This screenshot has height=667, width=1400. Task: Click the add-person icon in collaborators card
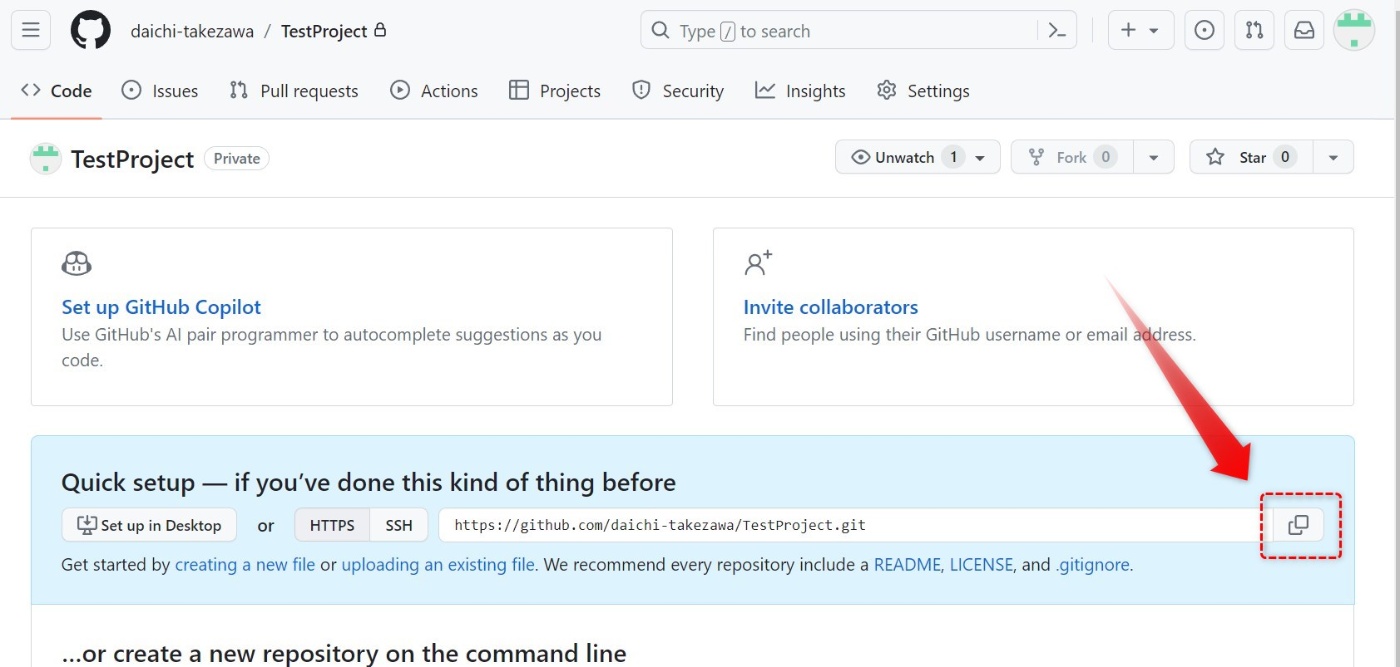(x=759, y=263)
